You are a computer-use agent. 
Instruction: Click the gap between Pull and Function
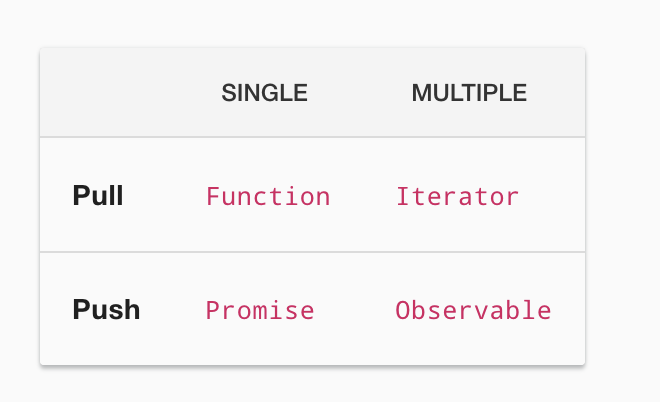(164, 196)
